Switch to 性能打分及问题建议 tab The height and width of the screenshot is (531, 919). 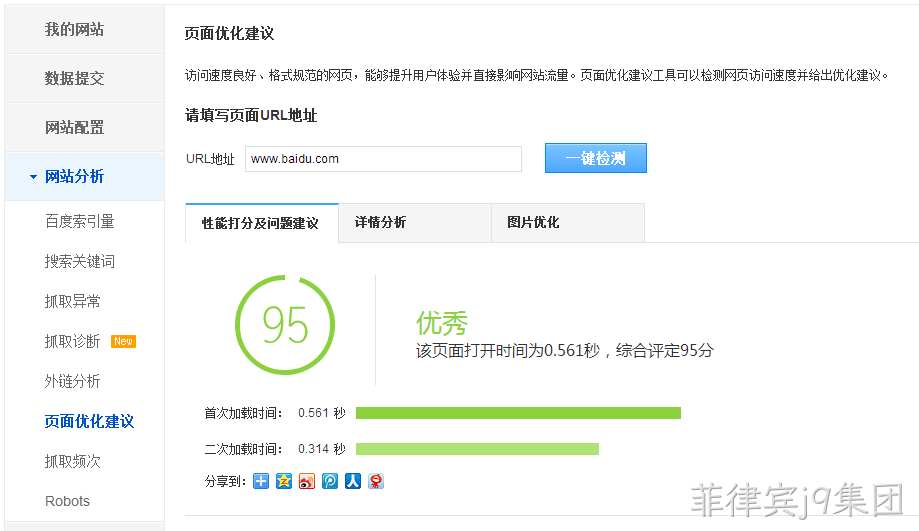click(261, 223)
